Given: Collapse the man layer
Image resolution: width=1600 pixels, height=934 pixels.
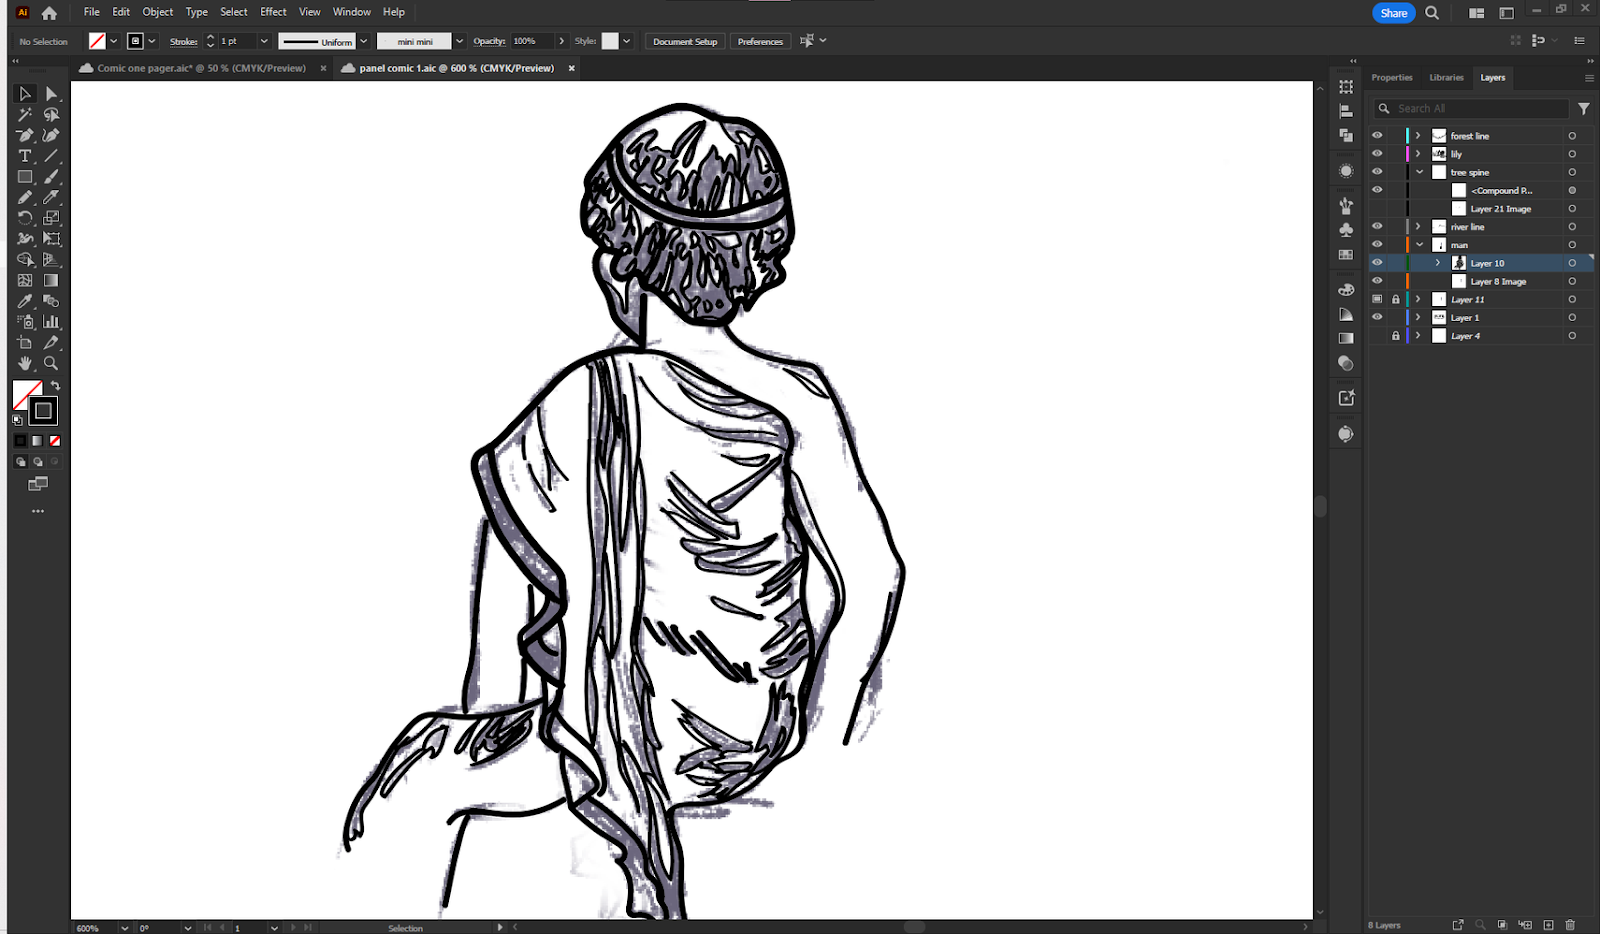Looking at the screenshot, I should 1419,245.
